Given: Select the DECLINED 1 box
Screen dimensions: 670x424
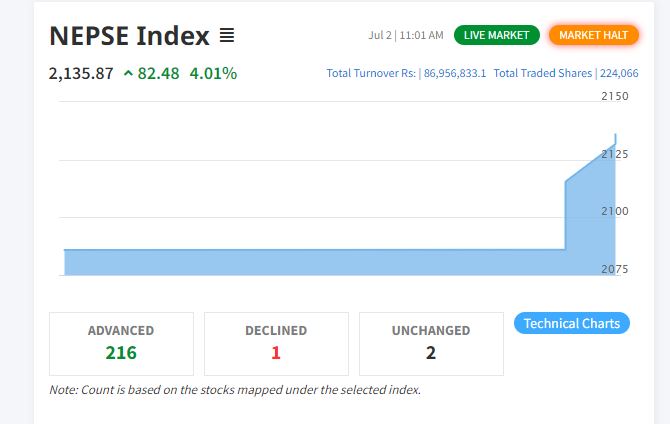Looking at the screenshot, I should 276,344.
